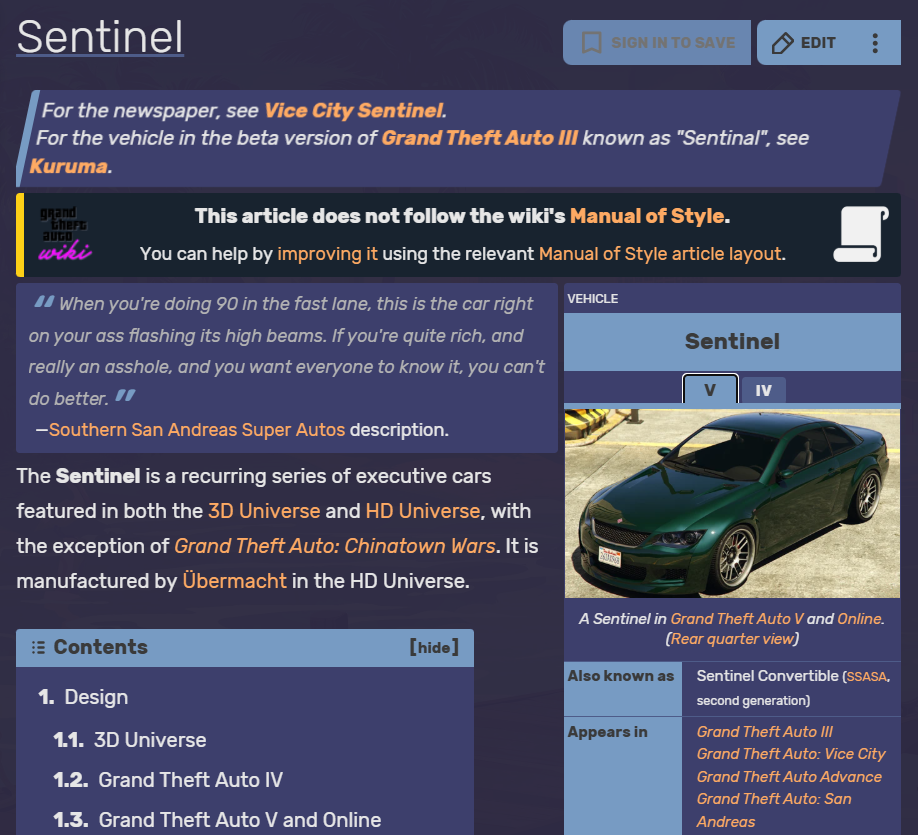
Task: Open Manual of Style bold link
Action: [647, 215]
